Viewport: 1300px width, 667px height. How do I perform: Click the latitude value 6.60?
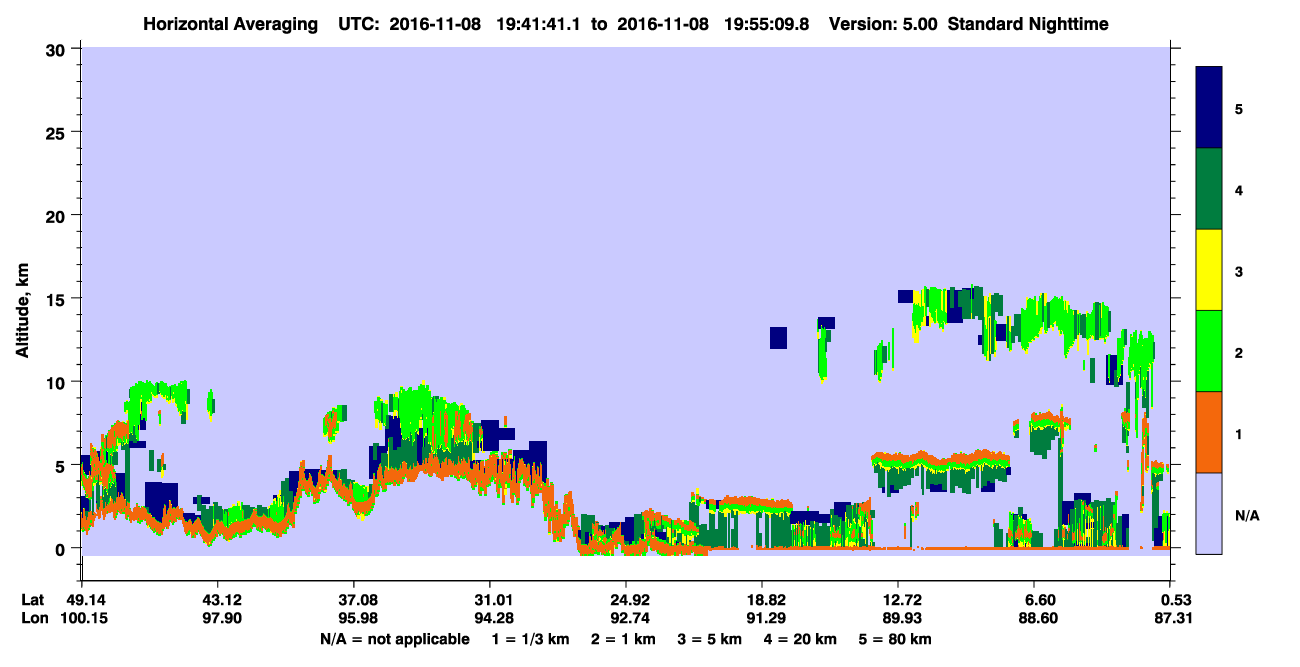[1040, 600]
